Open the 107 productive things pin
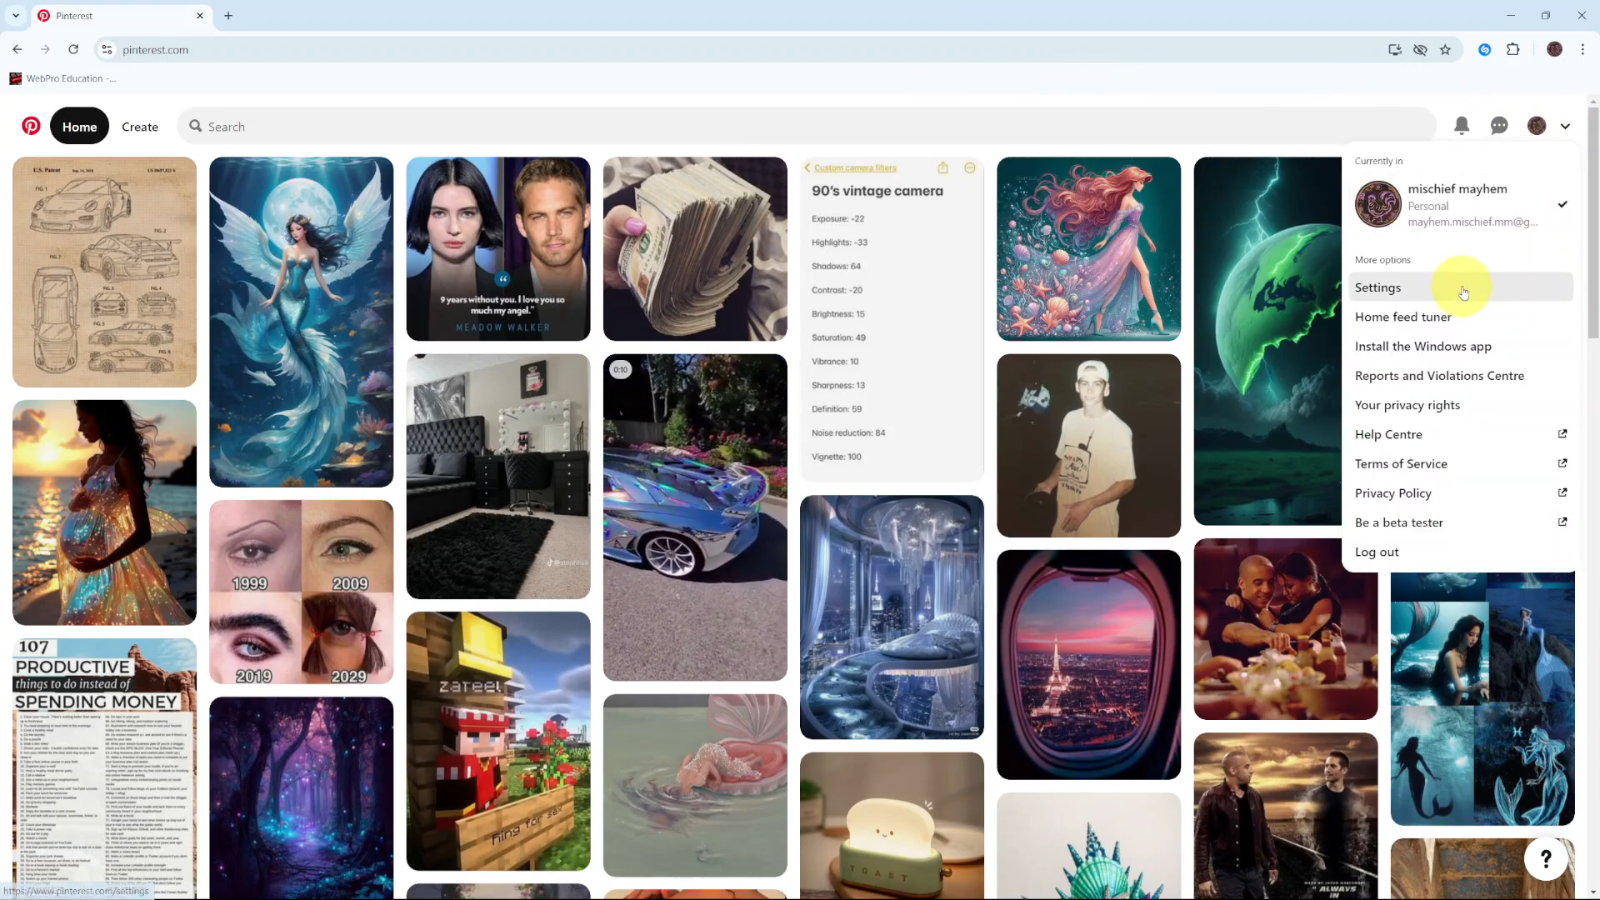 pos(104,768)
